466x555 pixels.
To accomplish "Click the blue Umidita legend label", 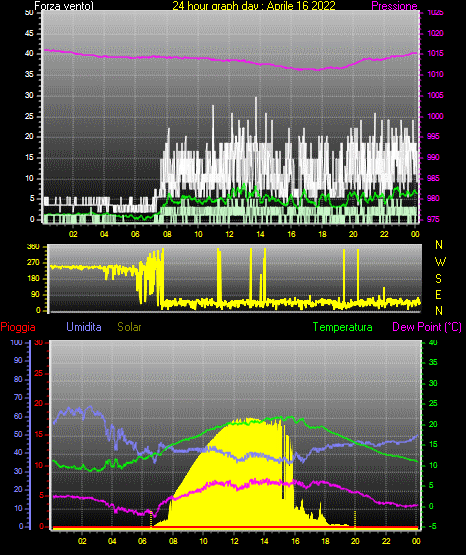I will click(x=84, y=327).
